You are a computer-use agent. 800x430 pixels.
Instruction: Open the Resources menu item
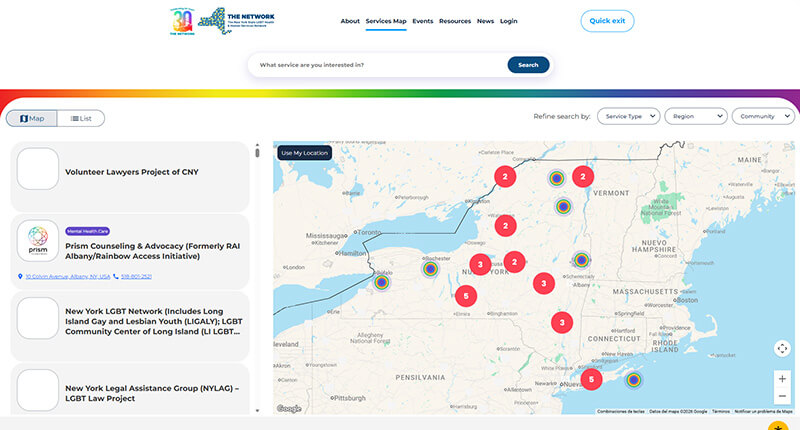[x=455, y=21]
